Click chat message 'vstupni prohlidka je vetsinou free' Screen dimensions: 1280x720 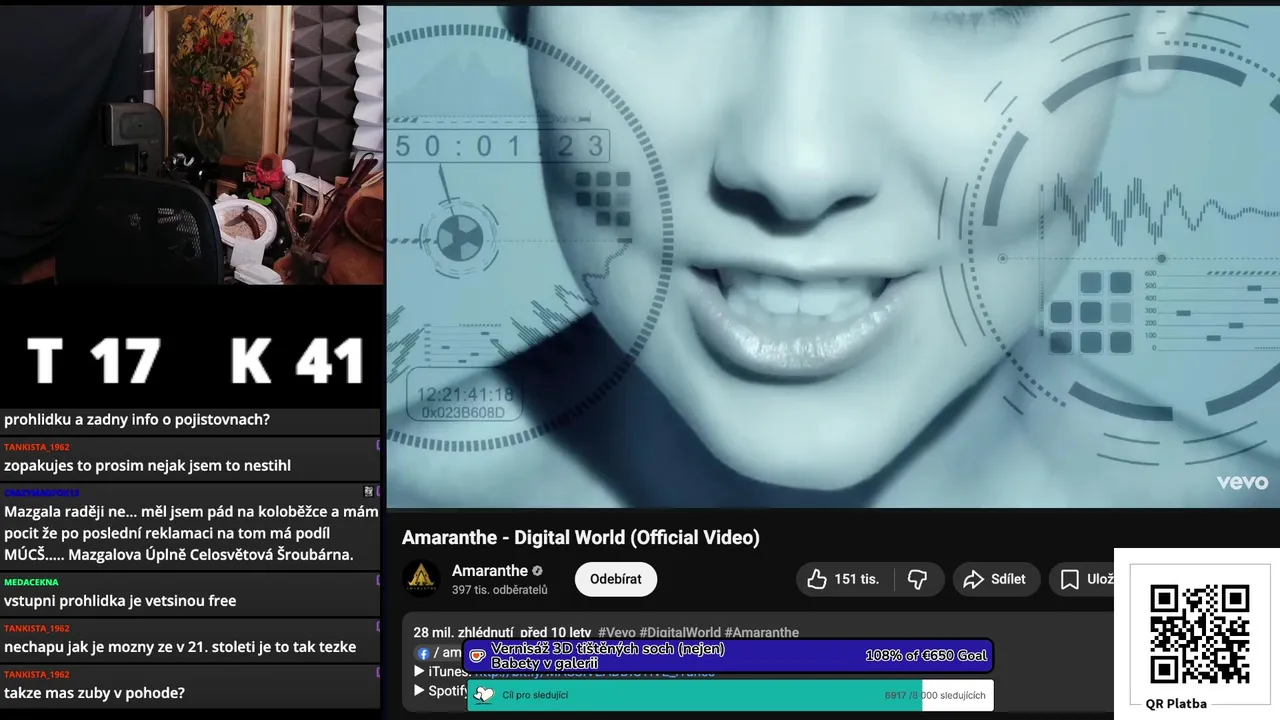point(120,600)
